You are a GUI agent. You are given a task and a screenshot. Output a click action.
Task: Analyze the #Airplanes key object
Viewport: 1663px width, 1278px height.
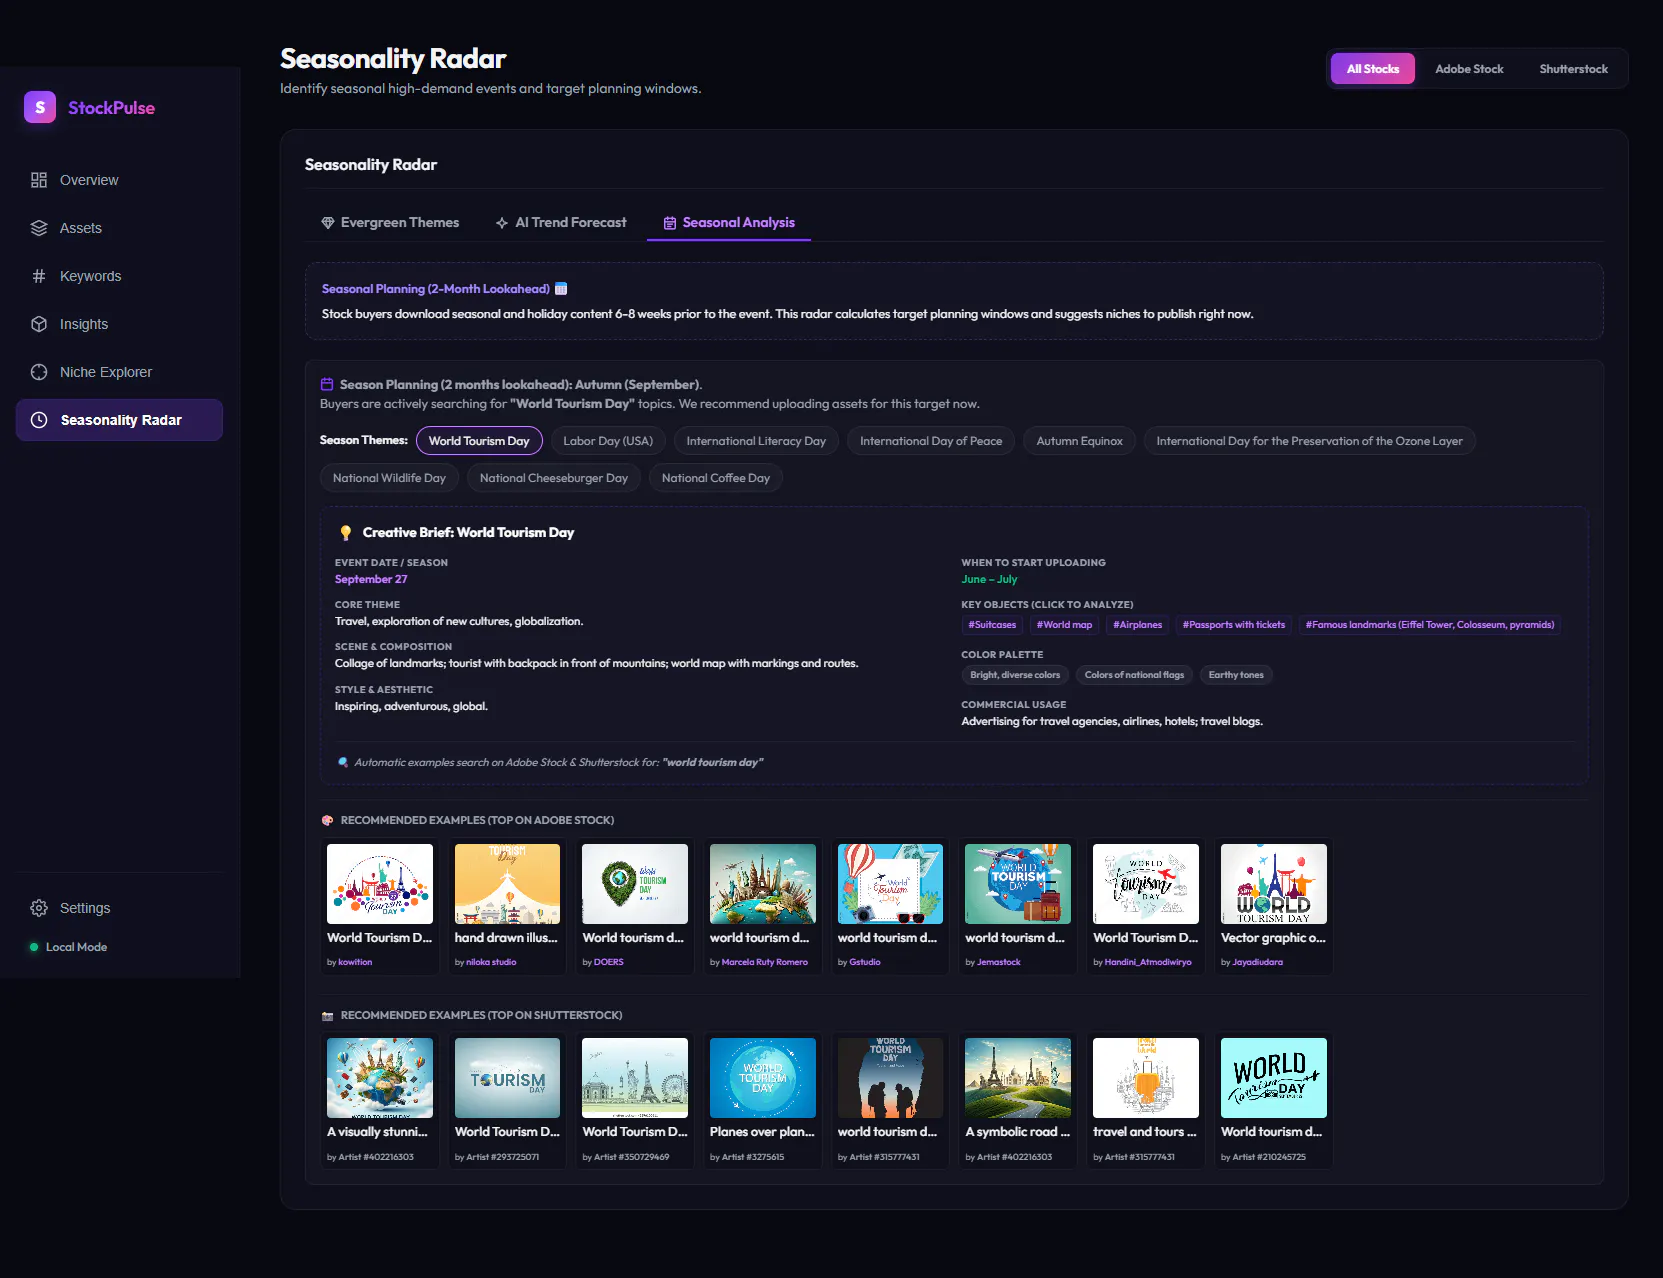[1138, 625]
